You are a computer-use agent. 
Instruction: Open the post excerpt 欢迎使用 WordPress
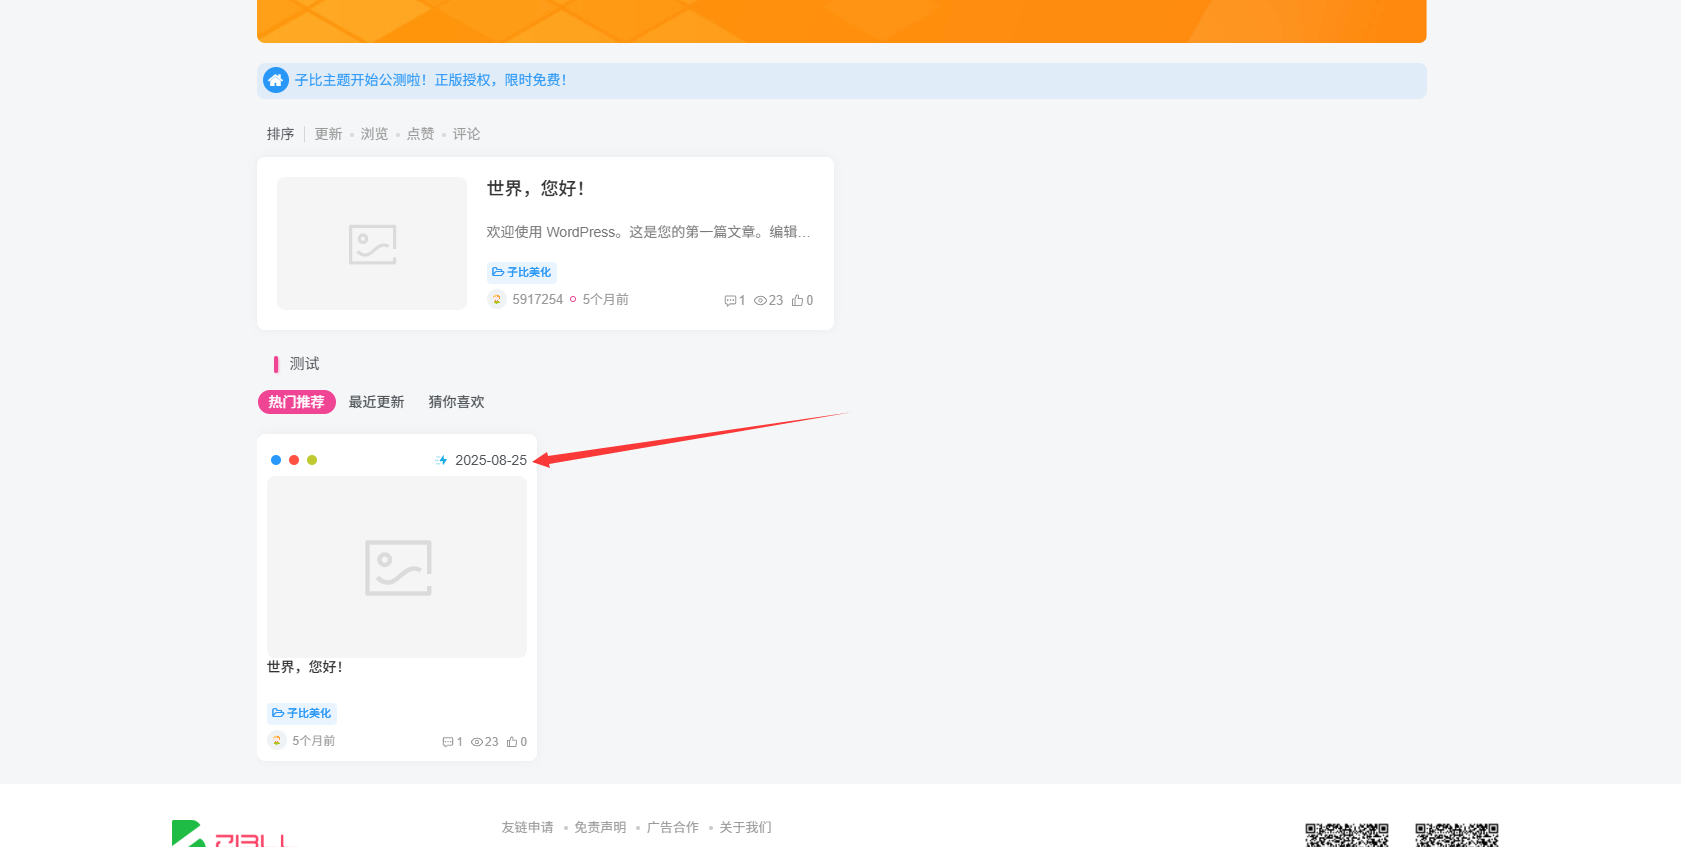(649, 232)
